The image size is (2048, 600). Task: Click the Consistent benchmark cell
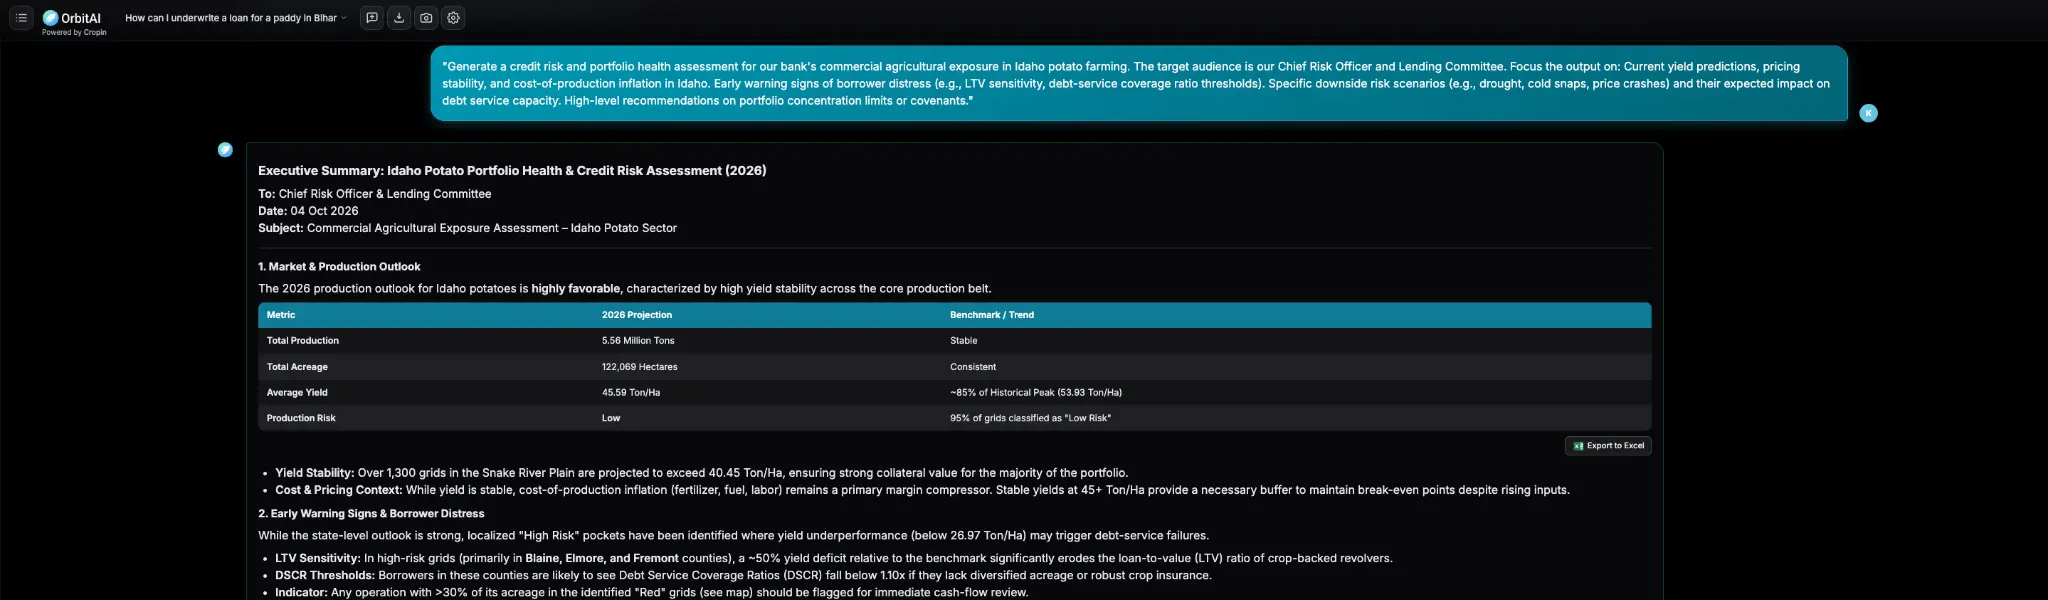tap(973, 367)
